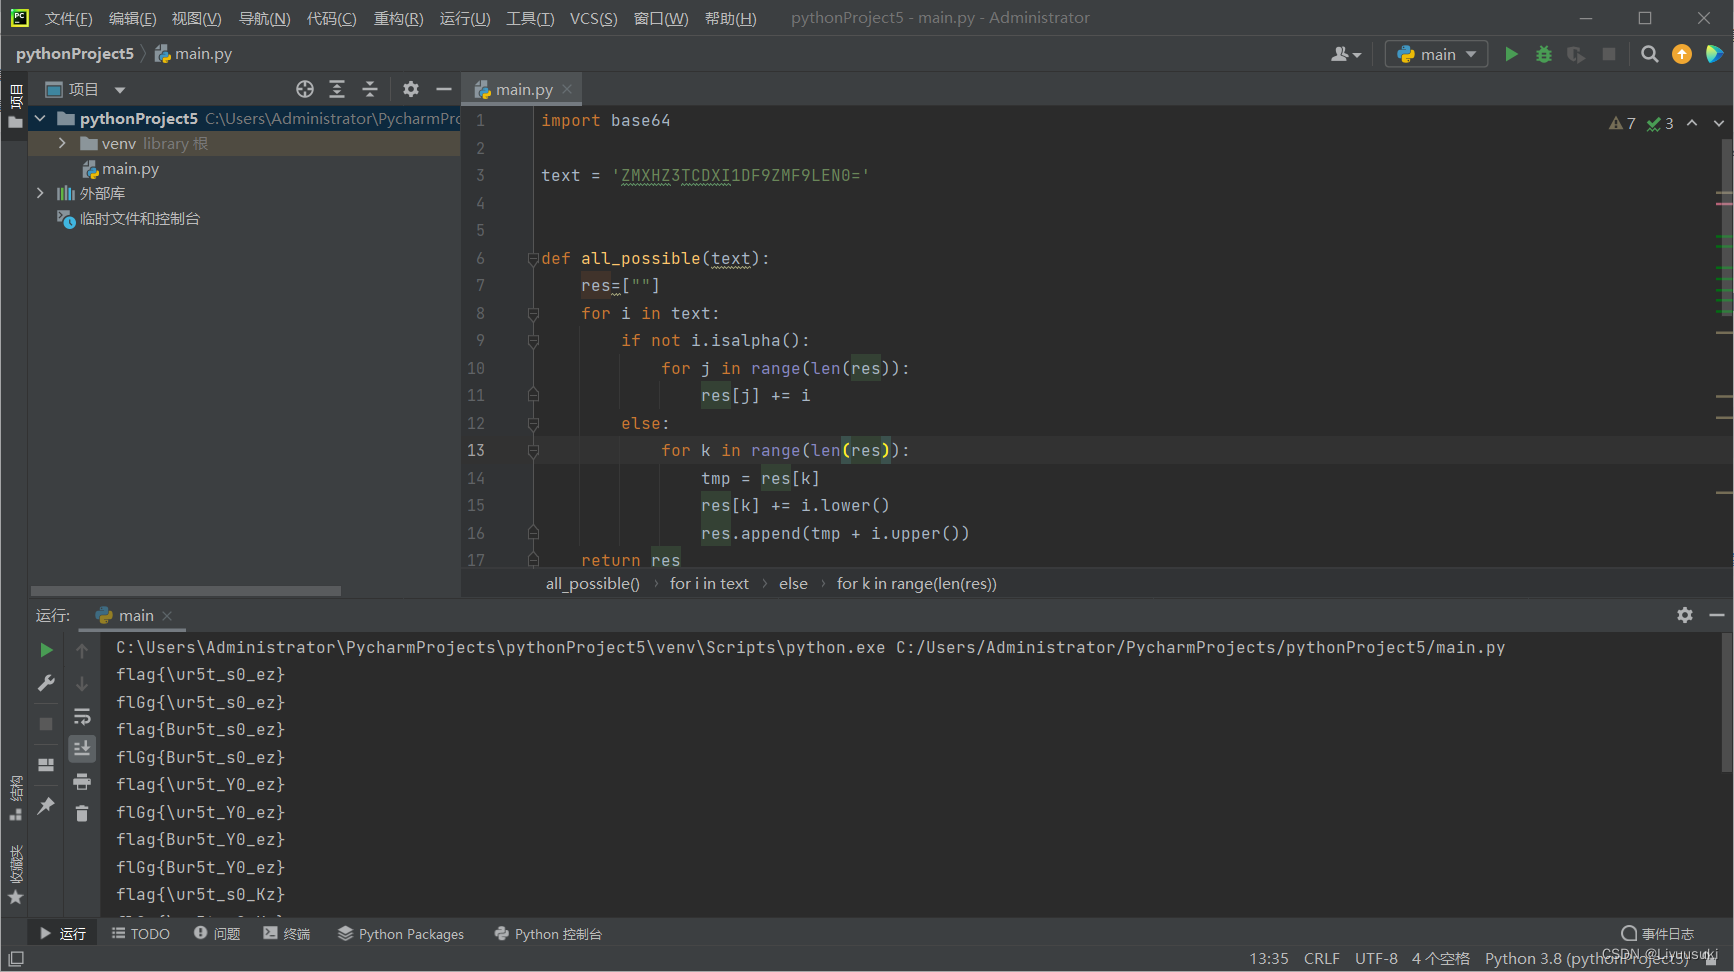Viewport: 1734px width, 972px height.
Task: Collapse all items in project panel
Action: click(370, 89)
